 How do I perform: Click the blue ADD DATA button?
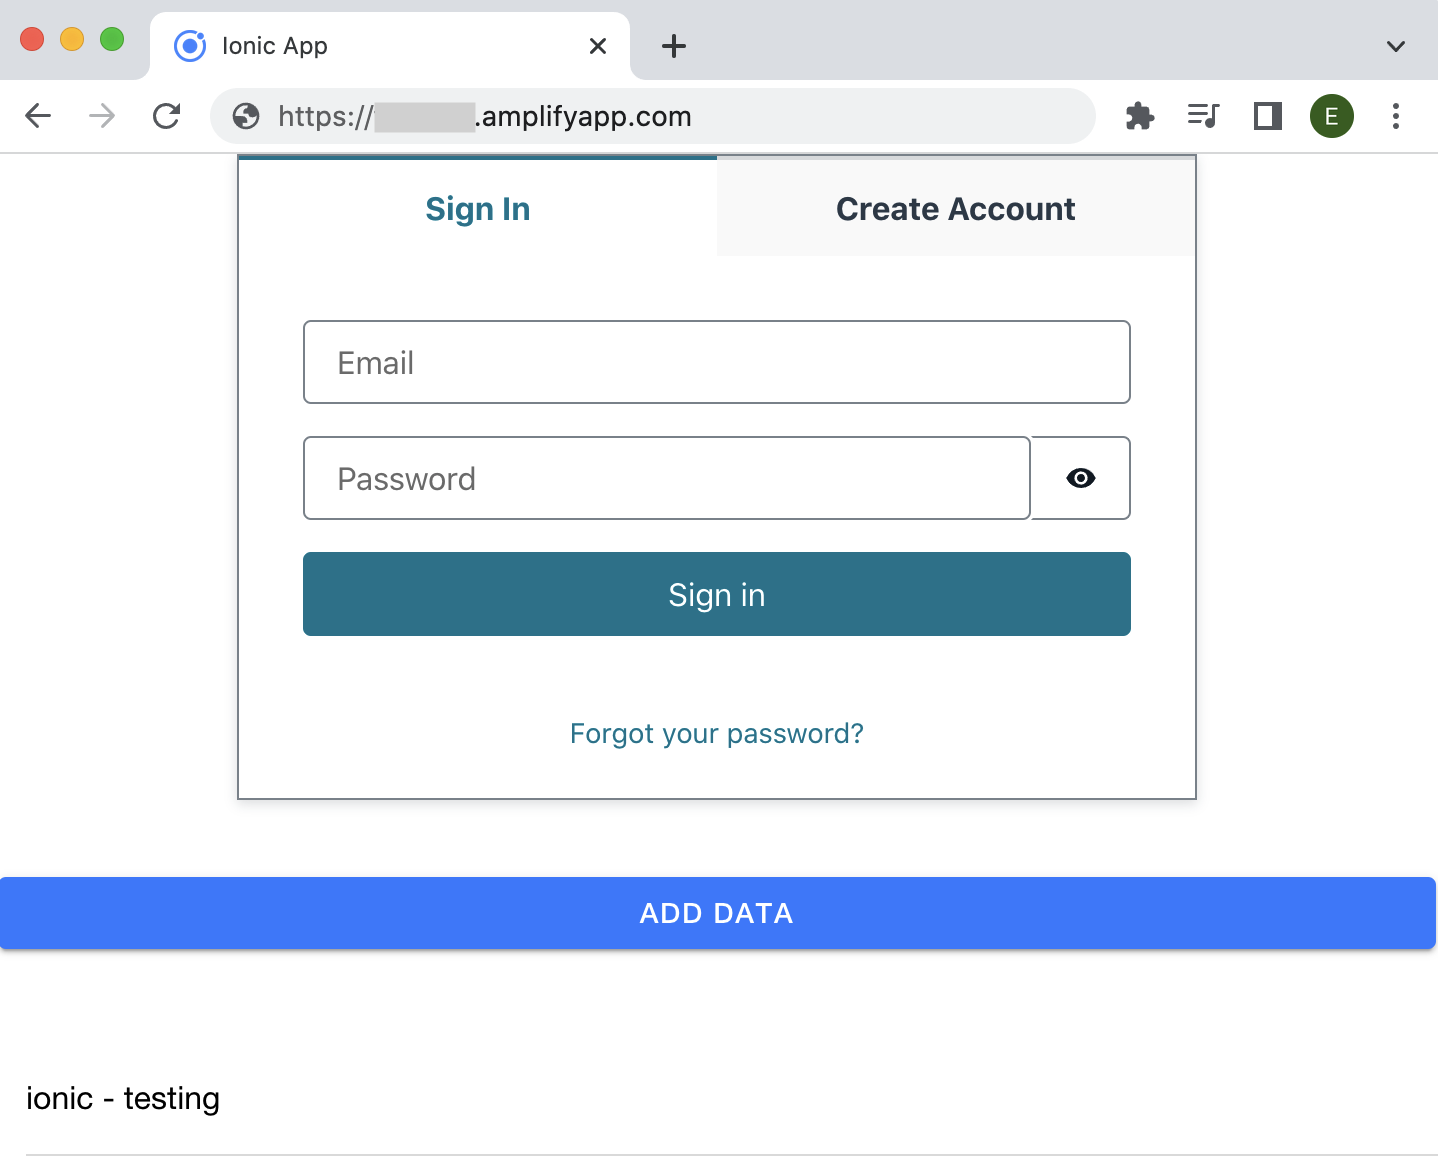coord(717,913)
